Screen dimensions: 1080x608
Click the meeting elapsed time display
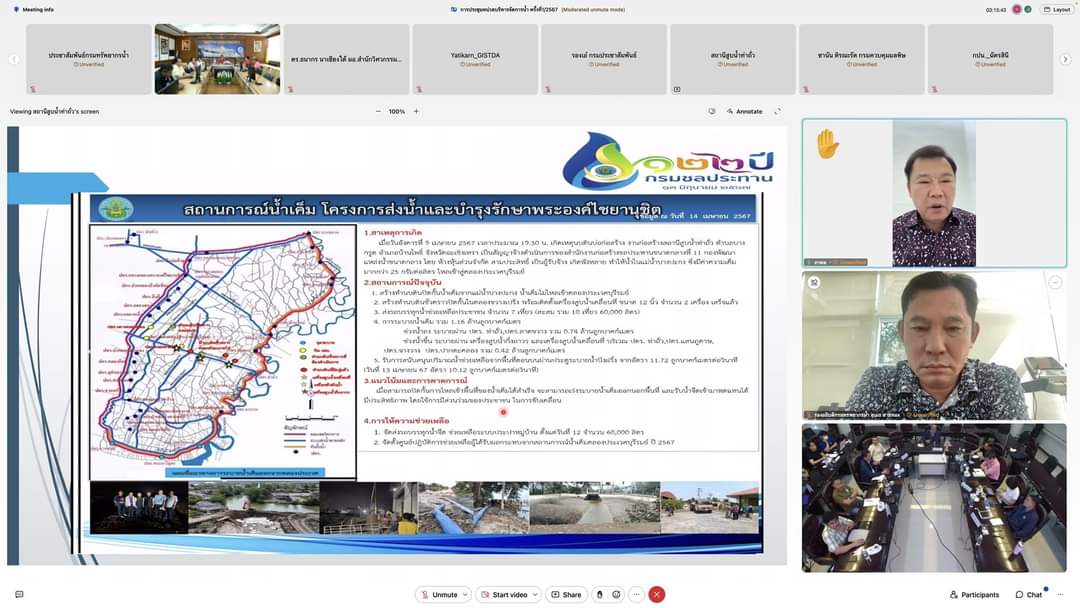(x=996, y=10)
